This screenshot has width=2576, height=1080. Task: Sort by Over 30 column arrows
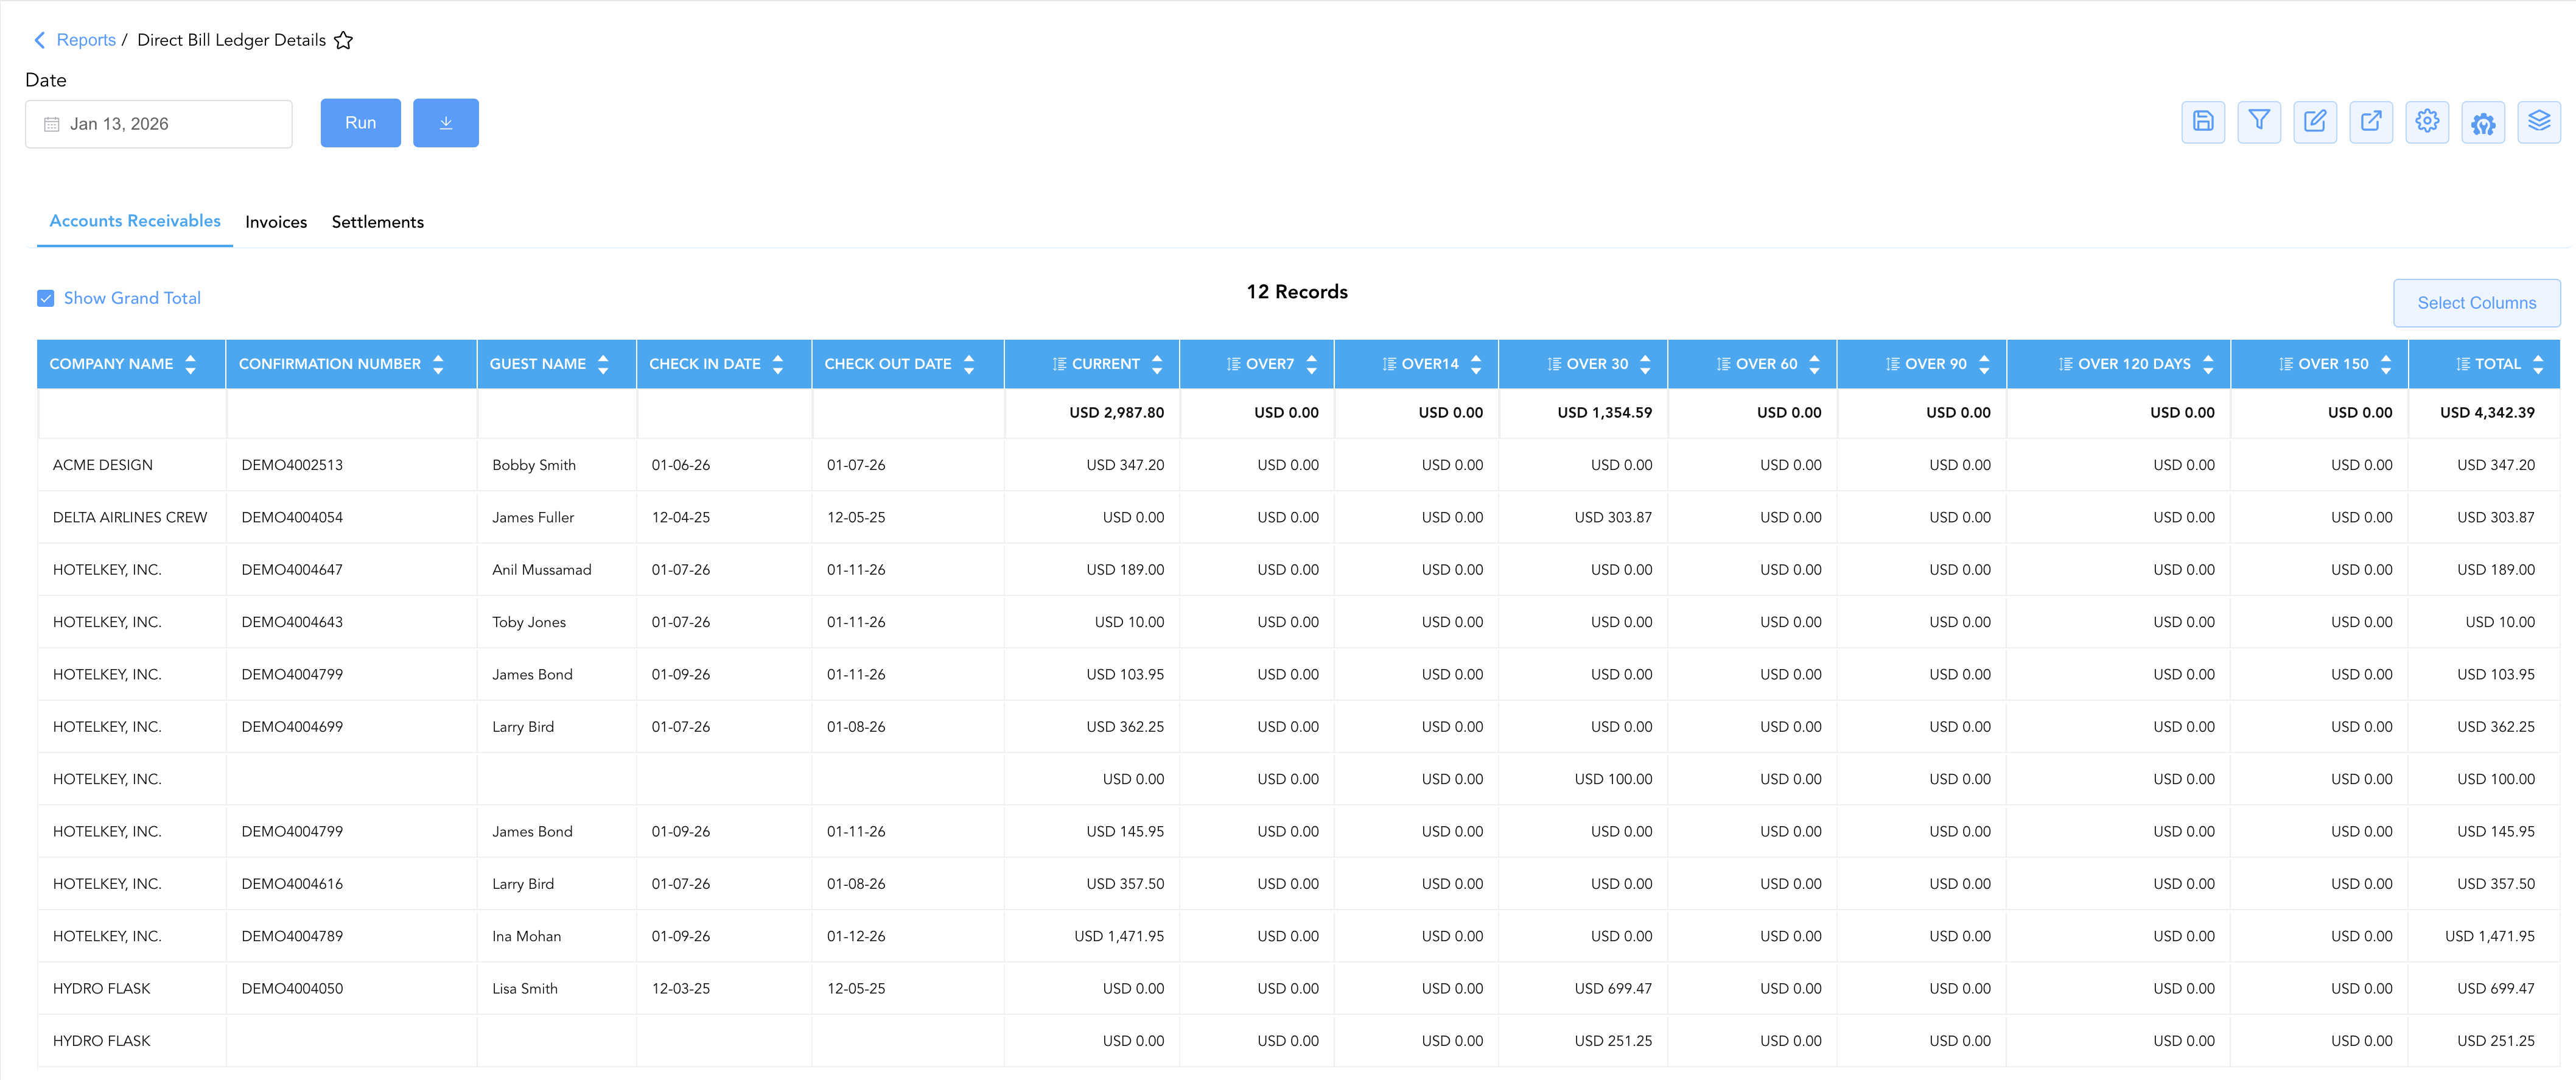tap(1645, 364)
